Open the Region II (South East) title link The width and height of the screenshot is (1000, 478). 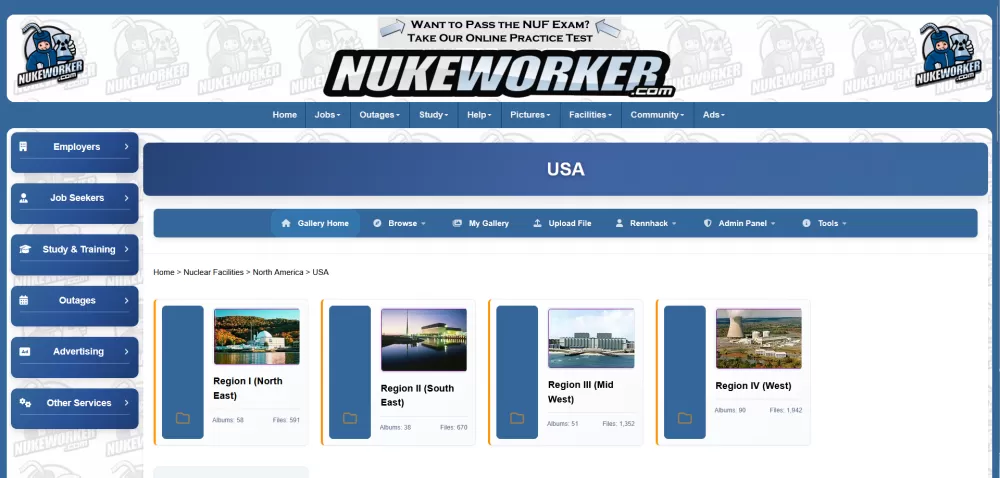(418, 395)
